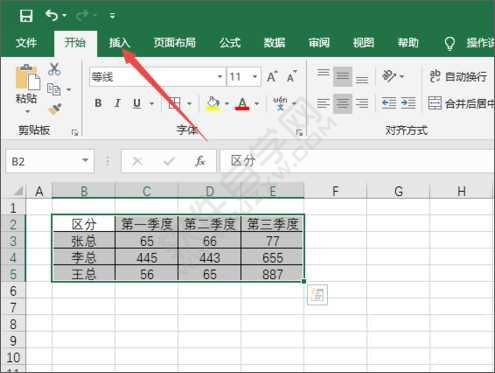Open insert function with the fx icon

tap(200, 161)
